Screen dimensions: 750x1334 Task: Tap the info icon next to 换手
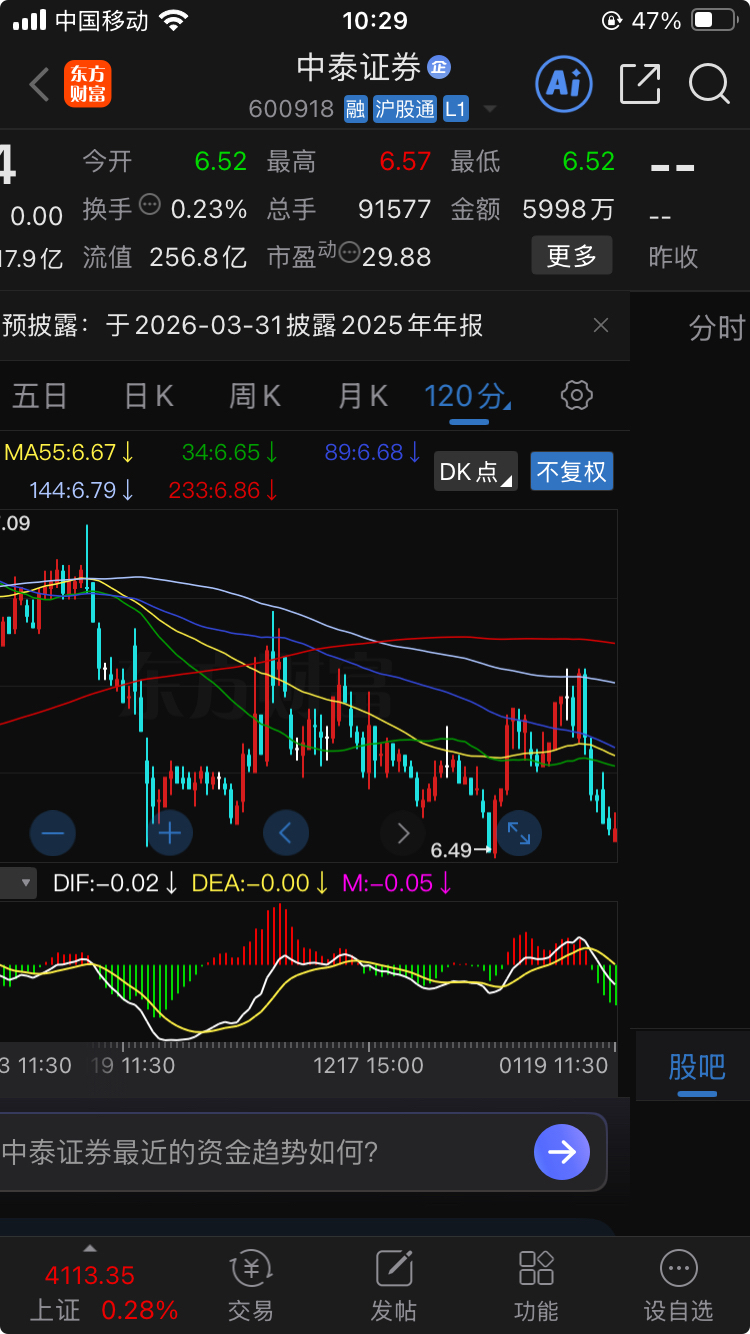tap(150, 205)
